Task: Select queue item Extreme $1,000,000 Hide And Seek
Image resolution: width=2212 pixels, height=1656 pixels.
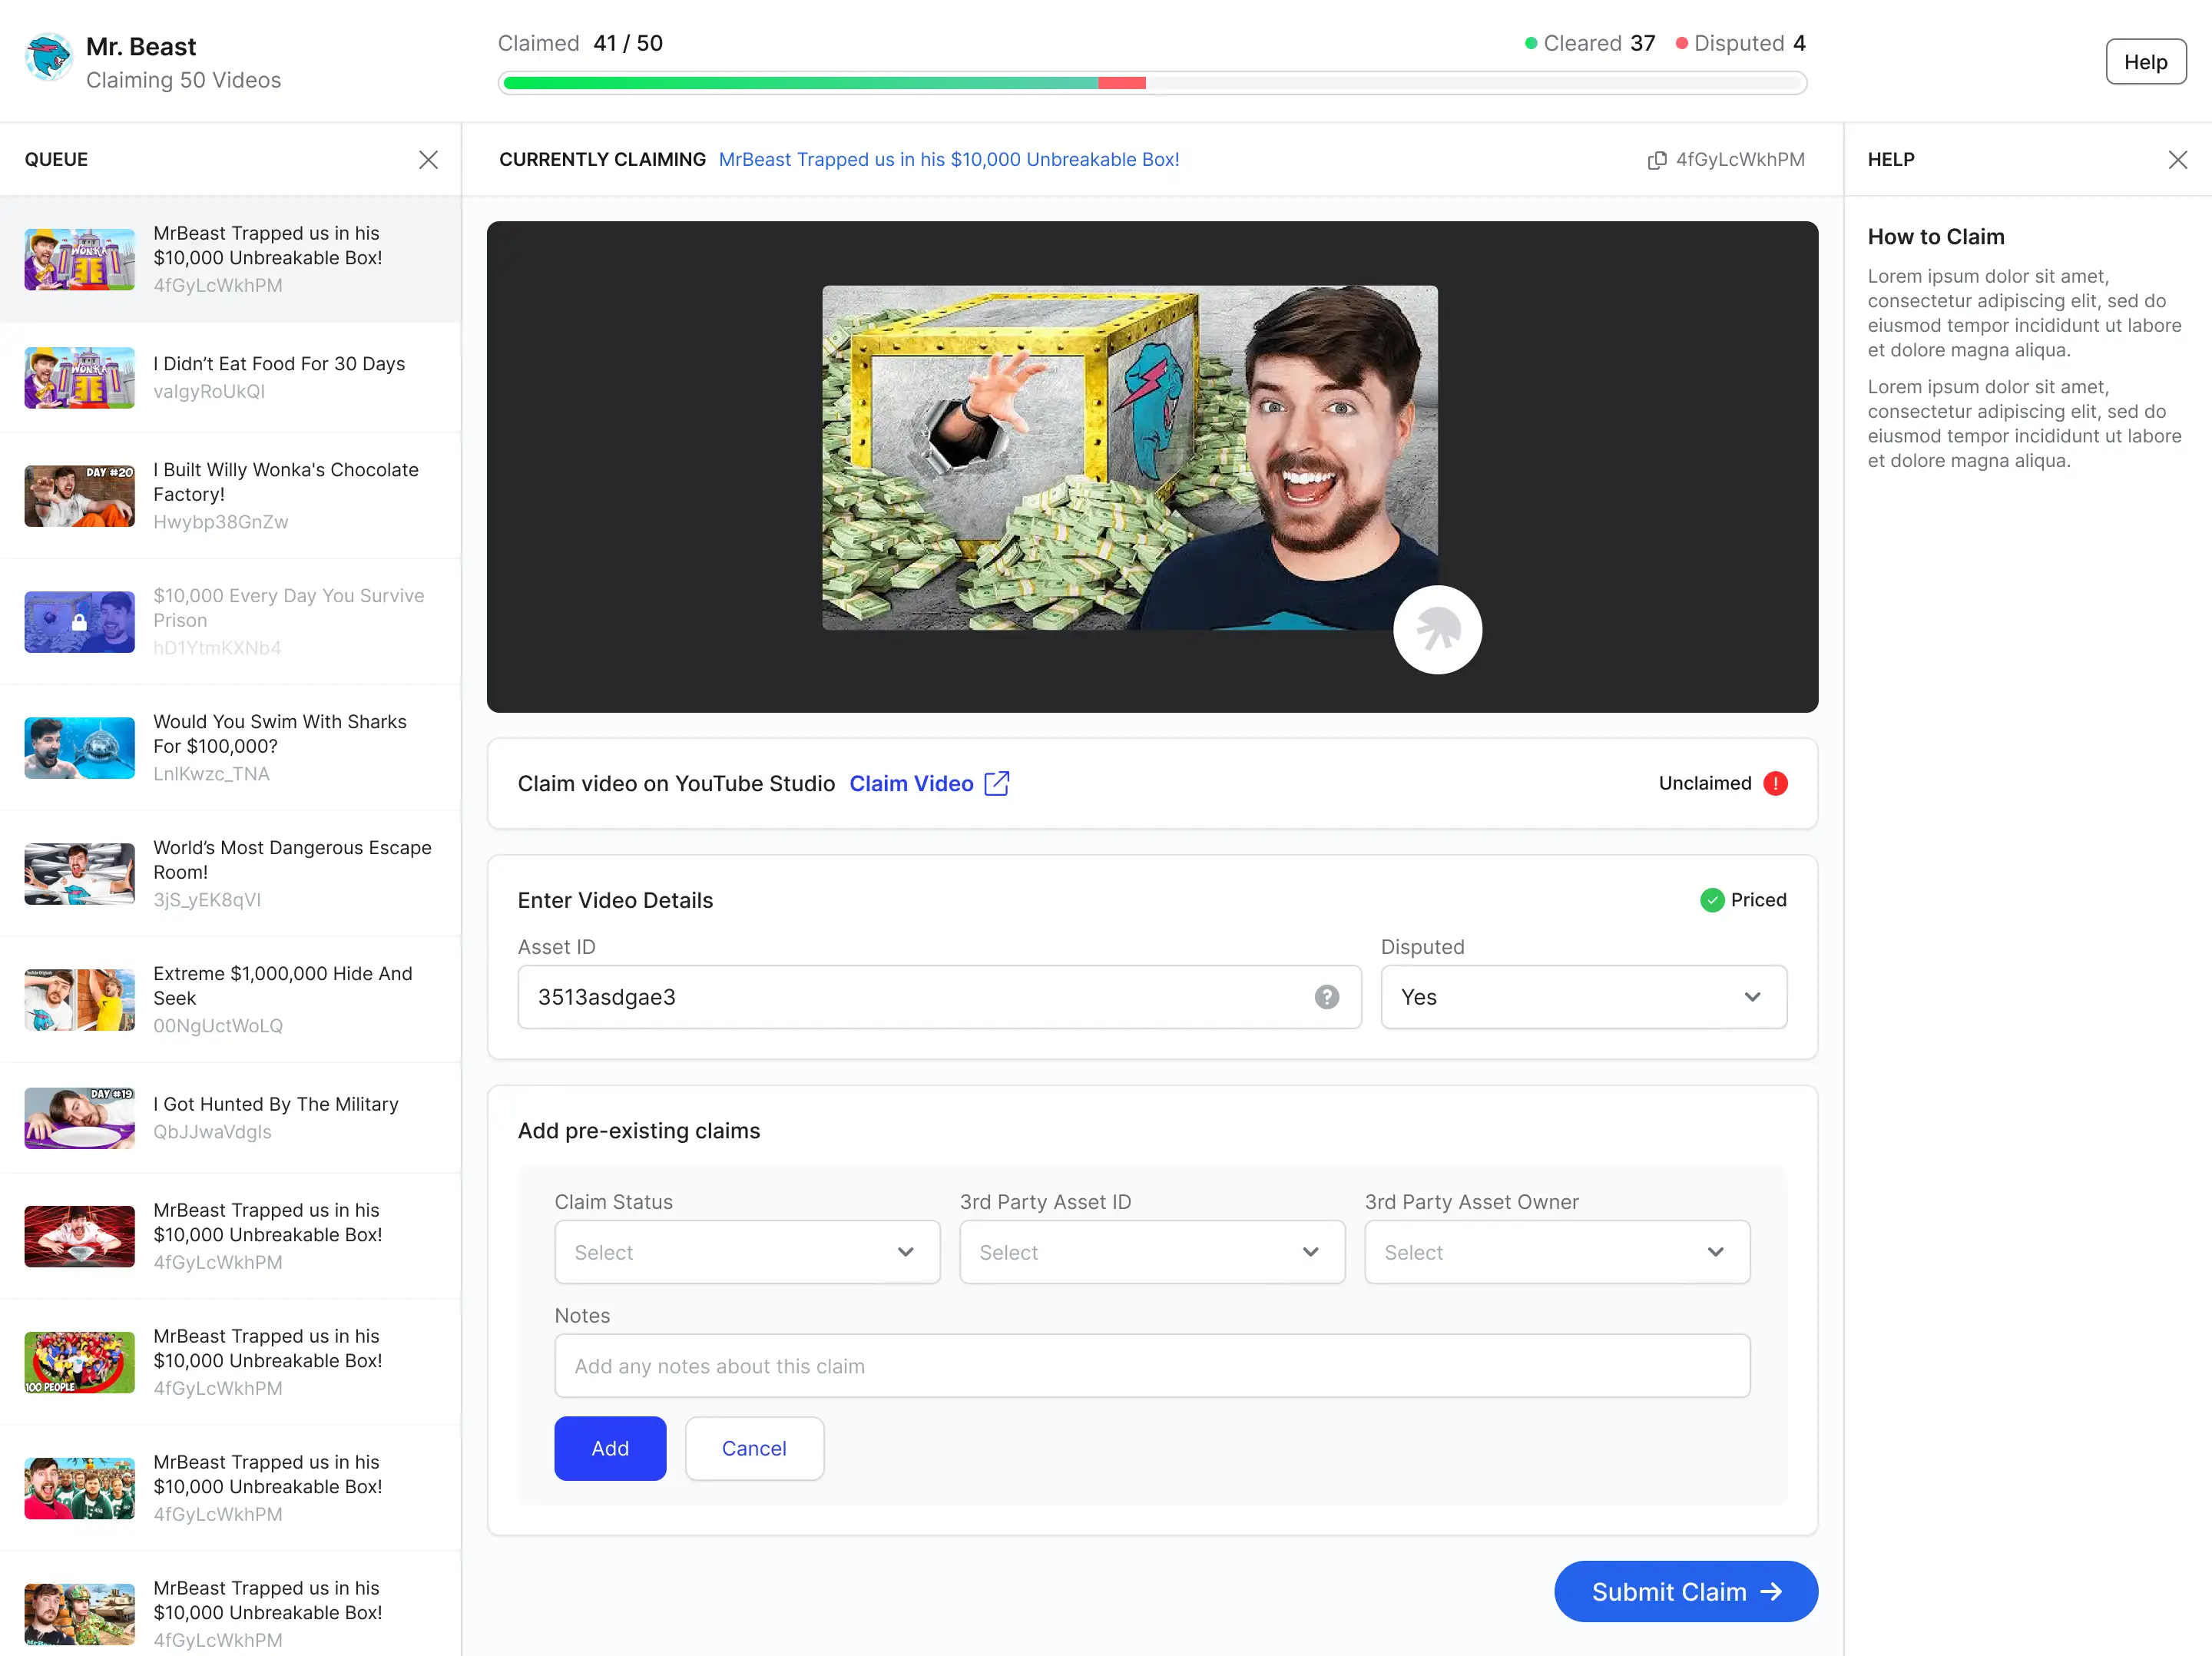Action: coord(230,1000)
